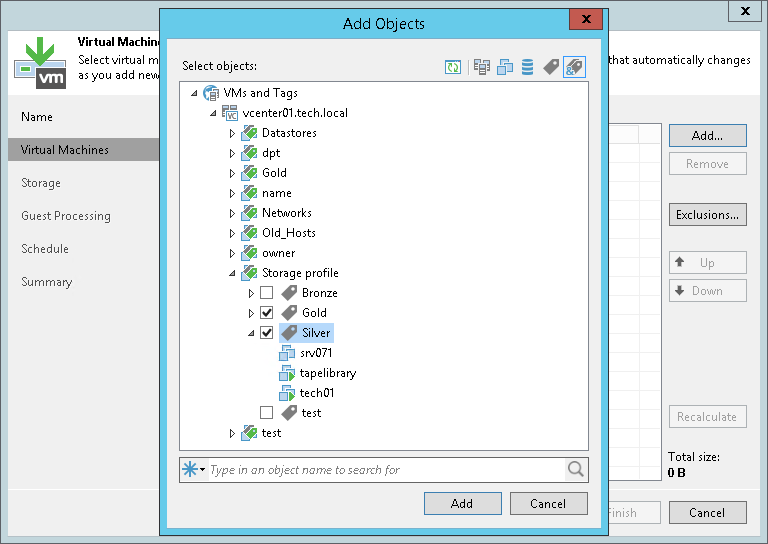
Task: Click the srv071 VM icon
Action: click(287, 353)
